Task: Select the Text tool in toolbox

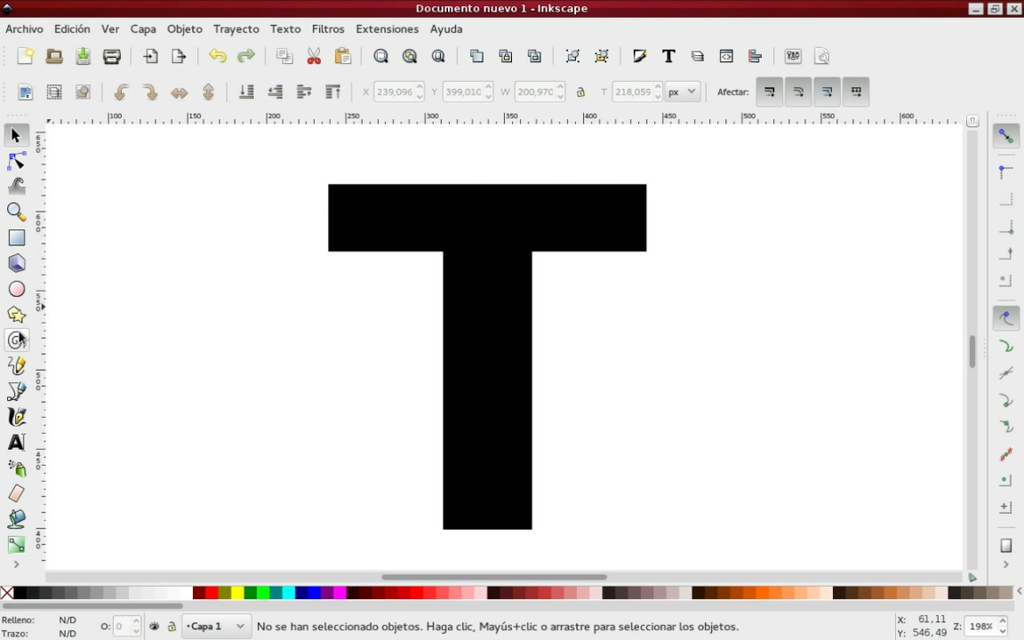Action: pyautogui.click(x=16, y=442)
